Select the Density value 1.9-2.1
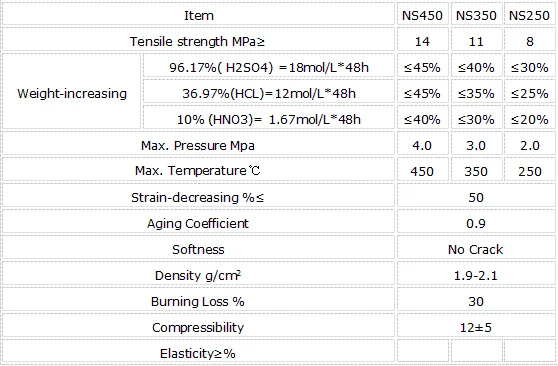The image size is (558, 366). point(476,275)
